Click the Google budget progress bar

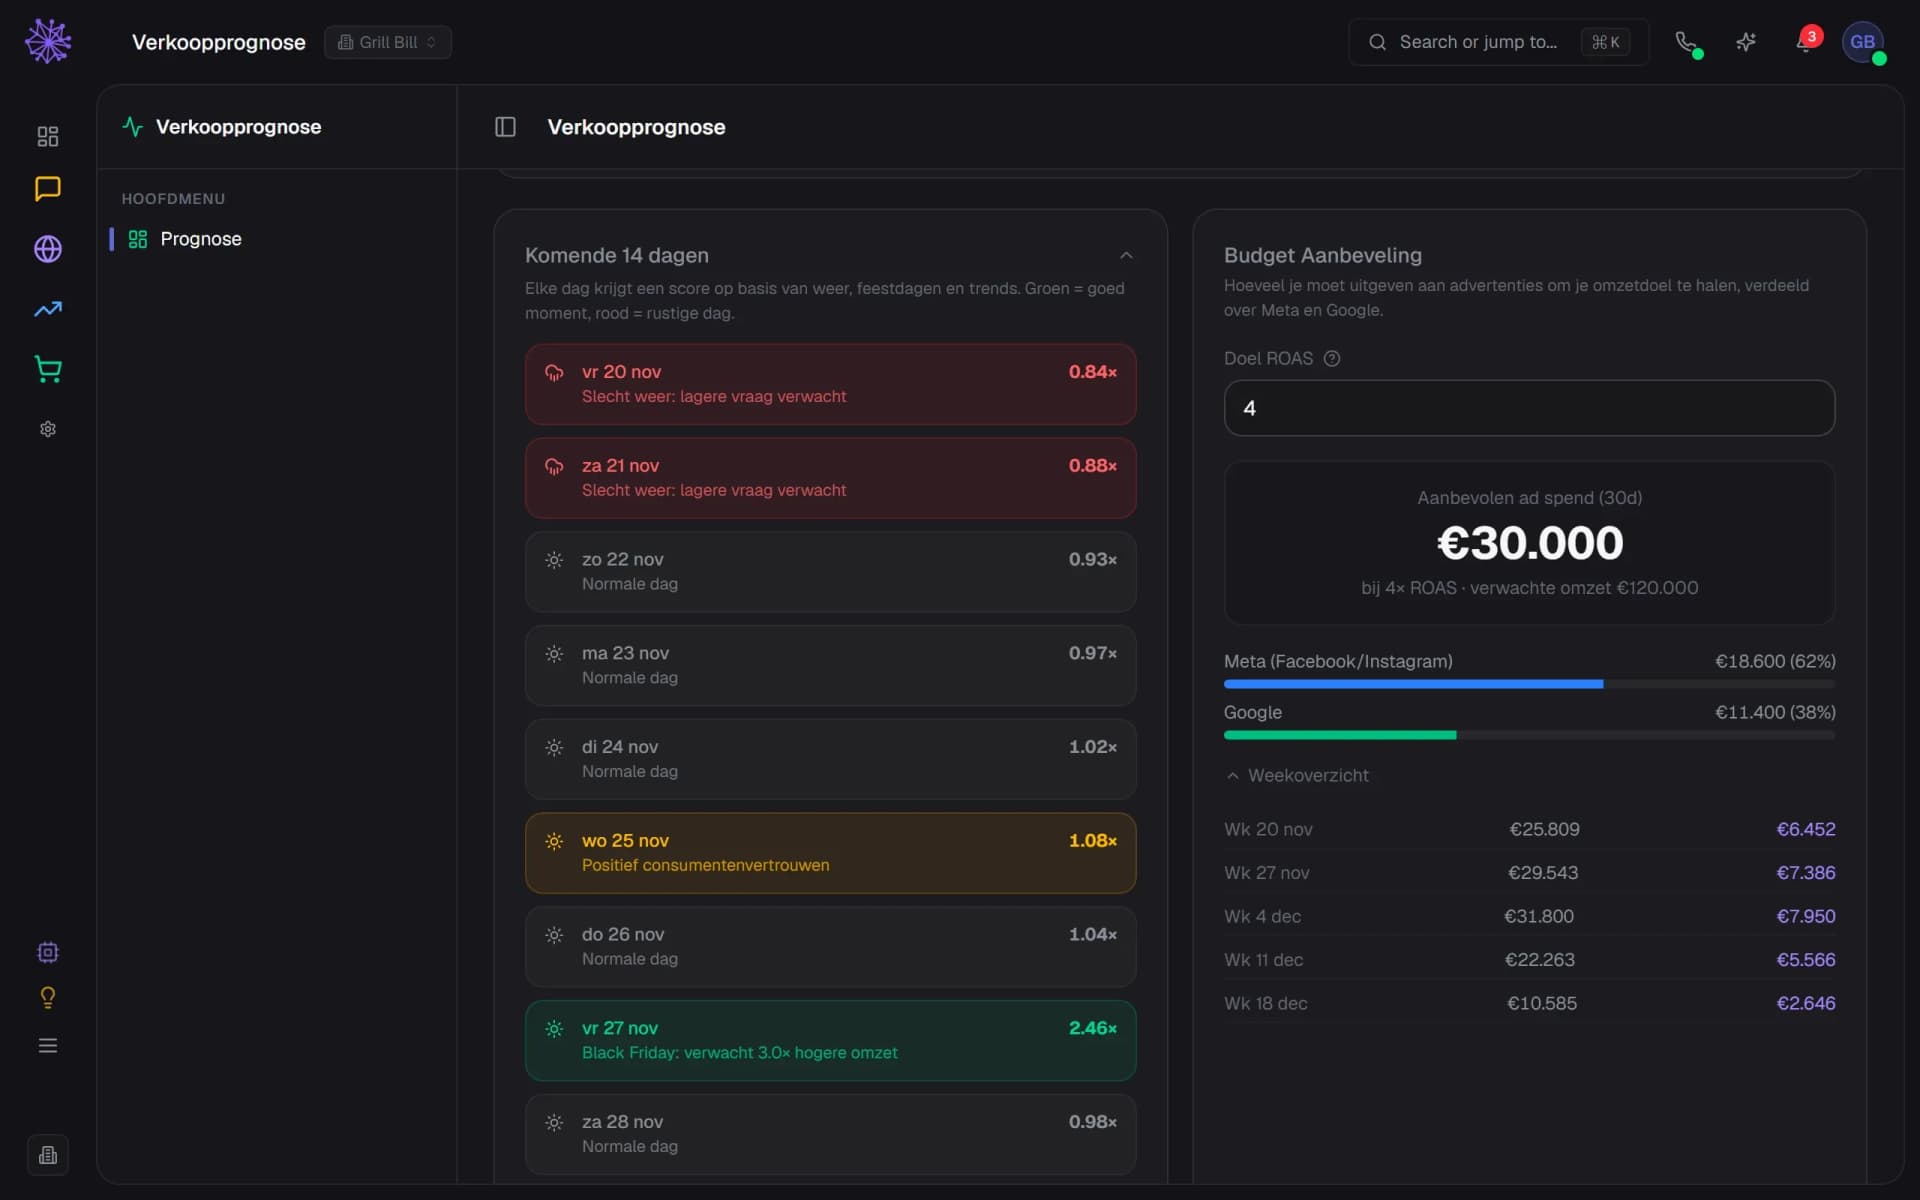point(1529,735)
